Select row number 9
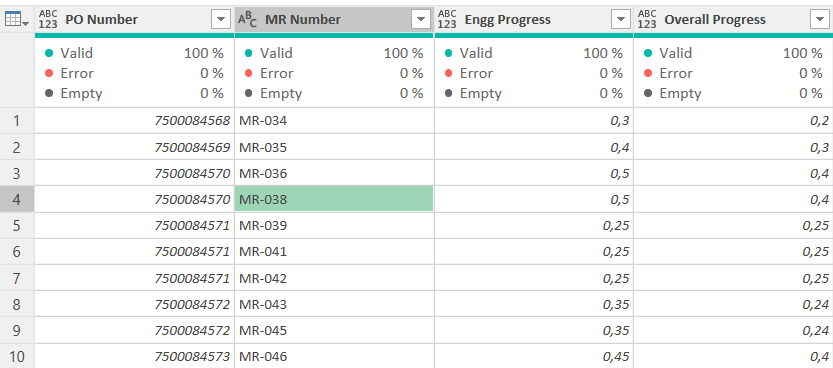The width and height of the screenshot is (833, 368). coord(17,330)
